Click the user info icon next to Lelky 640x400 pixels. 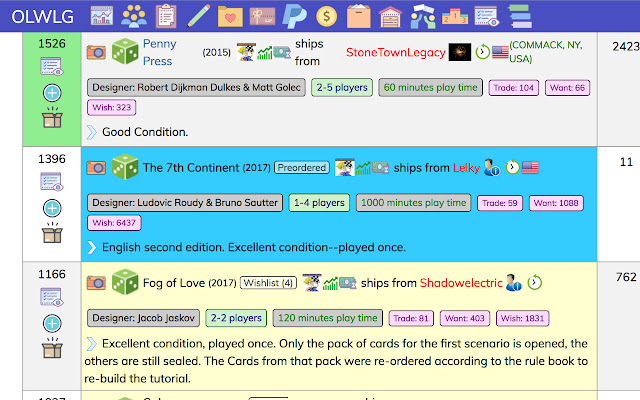(x=492, y=168)
